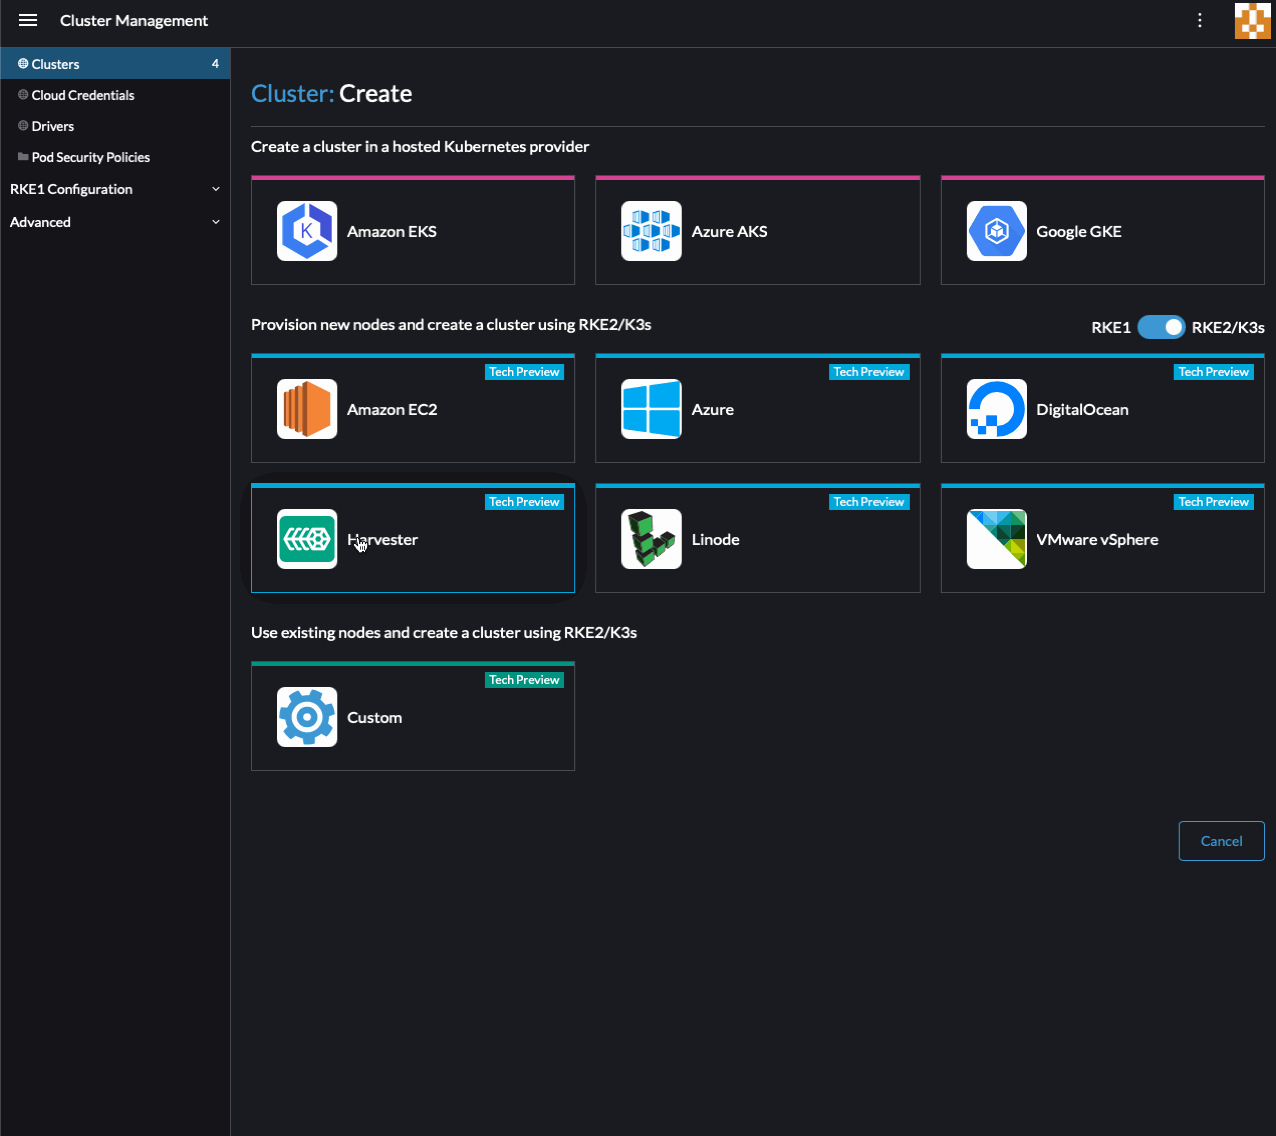This screenshot has width=1276, height=1136.
Task: Click Tech Preview badge on Azure card
Action: (869, 372)
